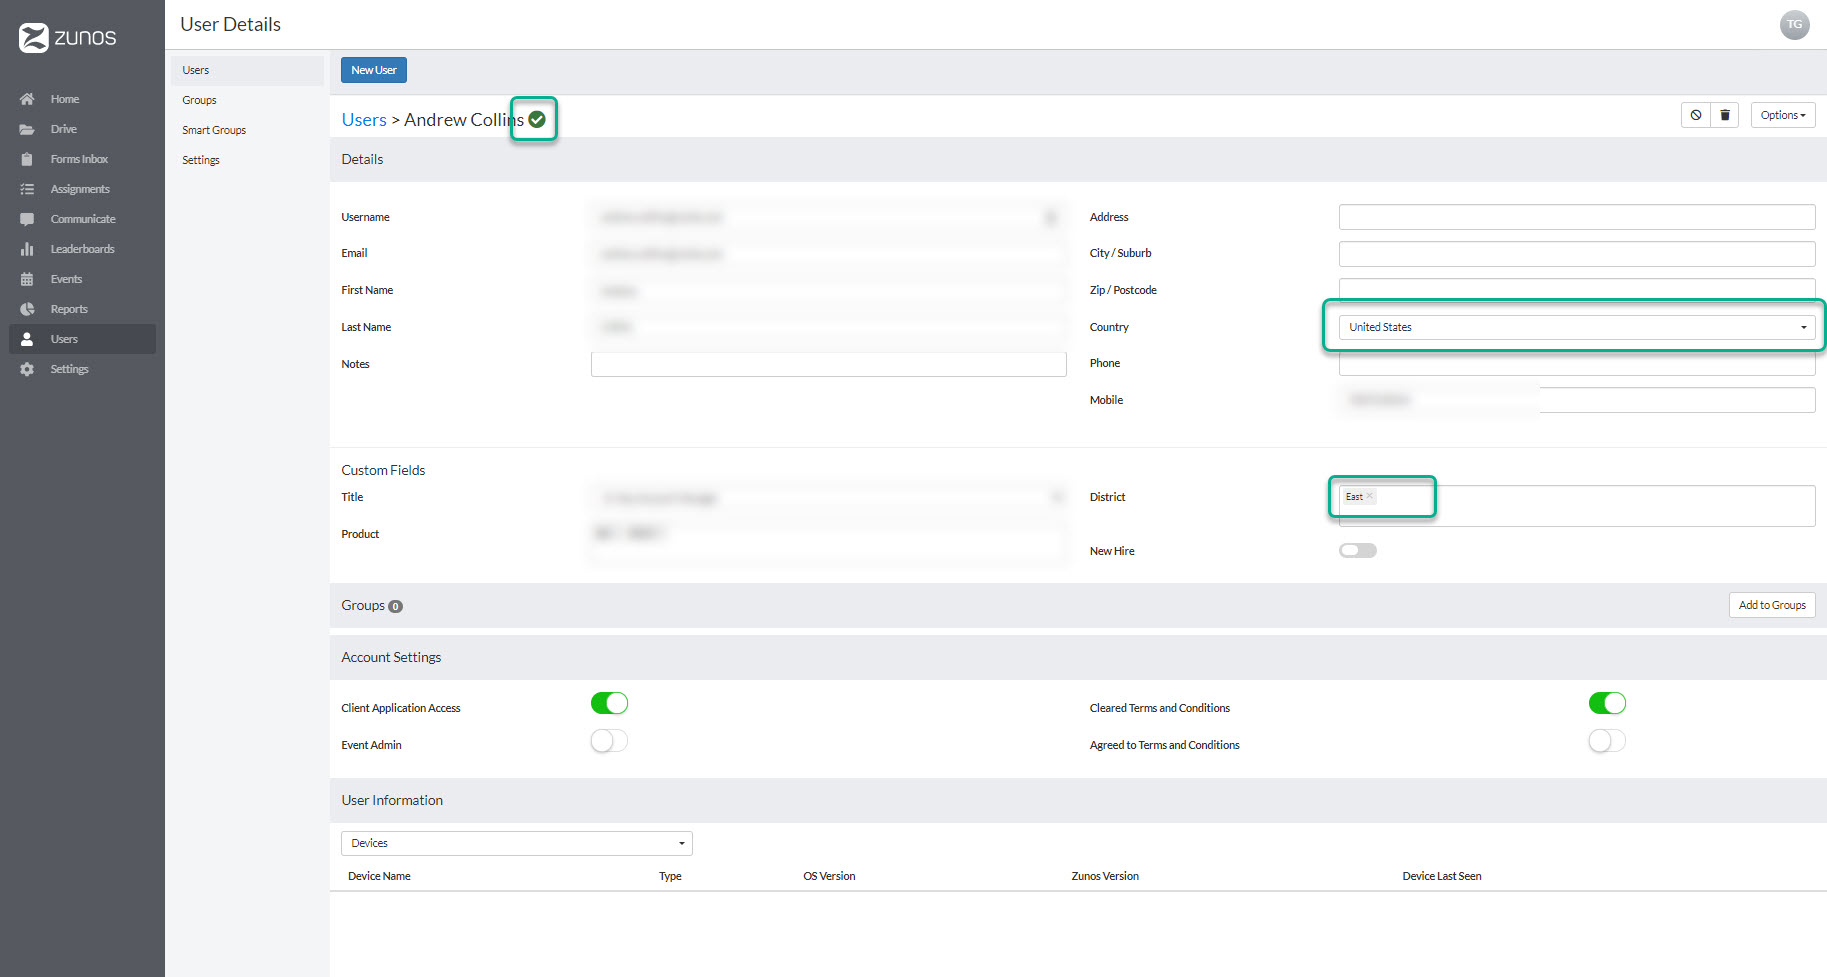The image size is (1827, 977).
Task: Click the Add to Groups button
Action: point(1772,605)
